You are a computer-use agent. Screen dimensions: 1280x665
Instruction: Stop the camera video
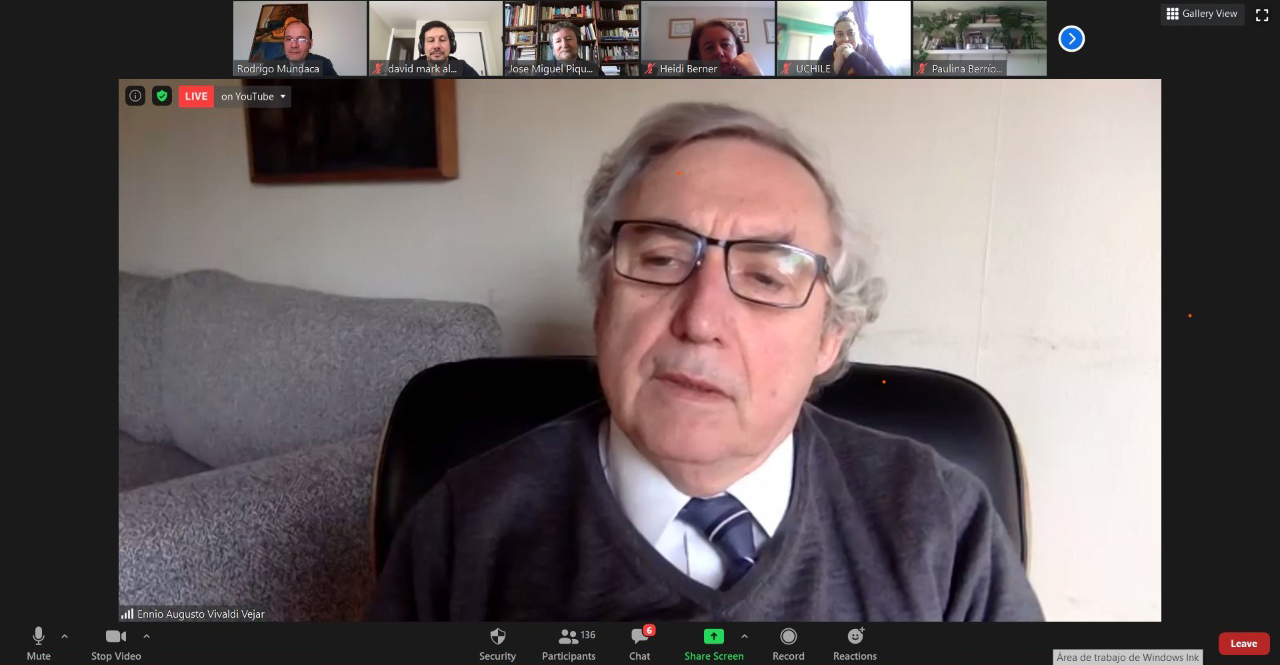click(116, 643)
